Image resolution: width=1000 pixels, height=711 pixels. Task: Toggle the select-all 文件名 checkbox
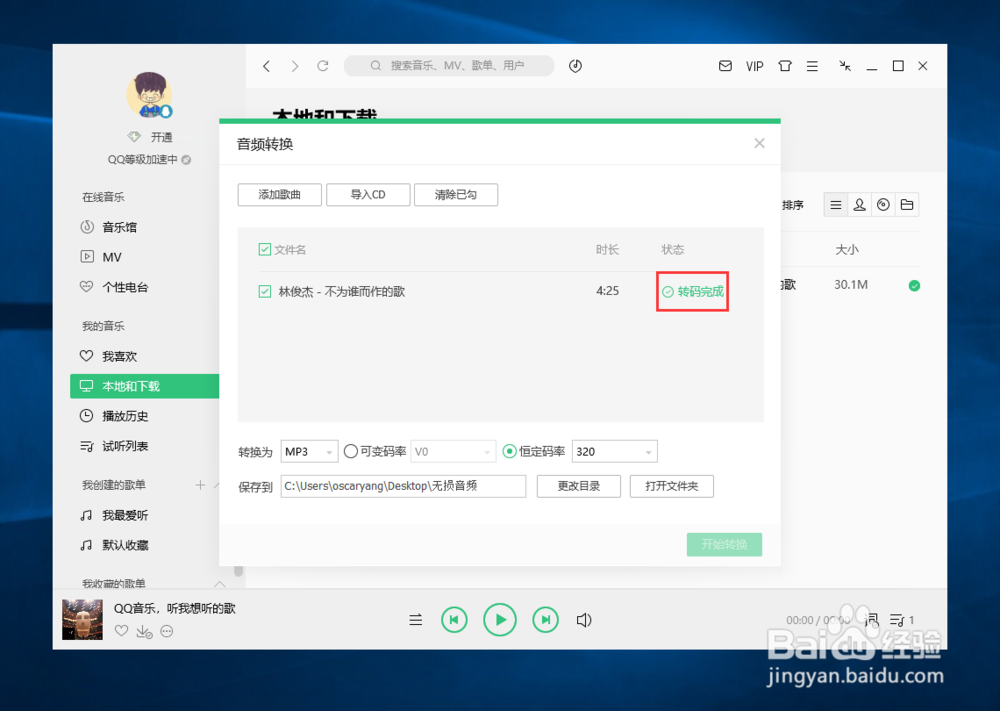[265, 249]
